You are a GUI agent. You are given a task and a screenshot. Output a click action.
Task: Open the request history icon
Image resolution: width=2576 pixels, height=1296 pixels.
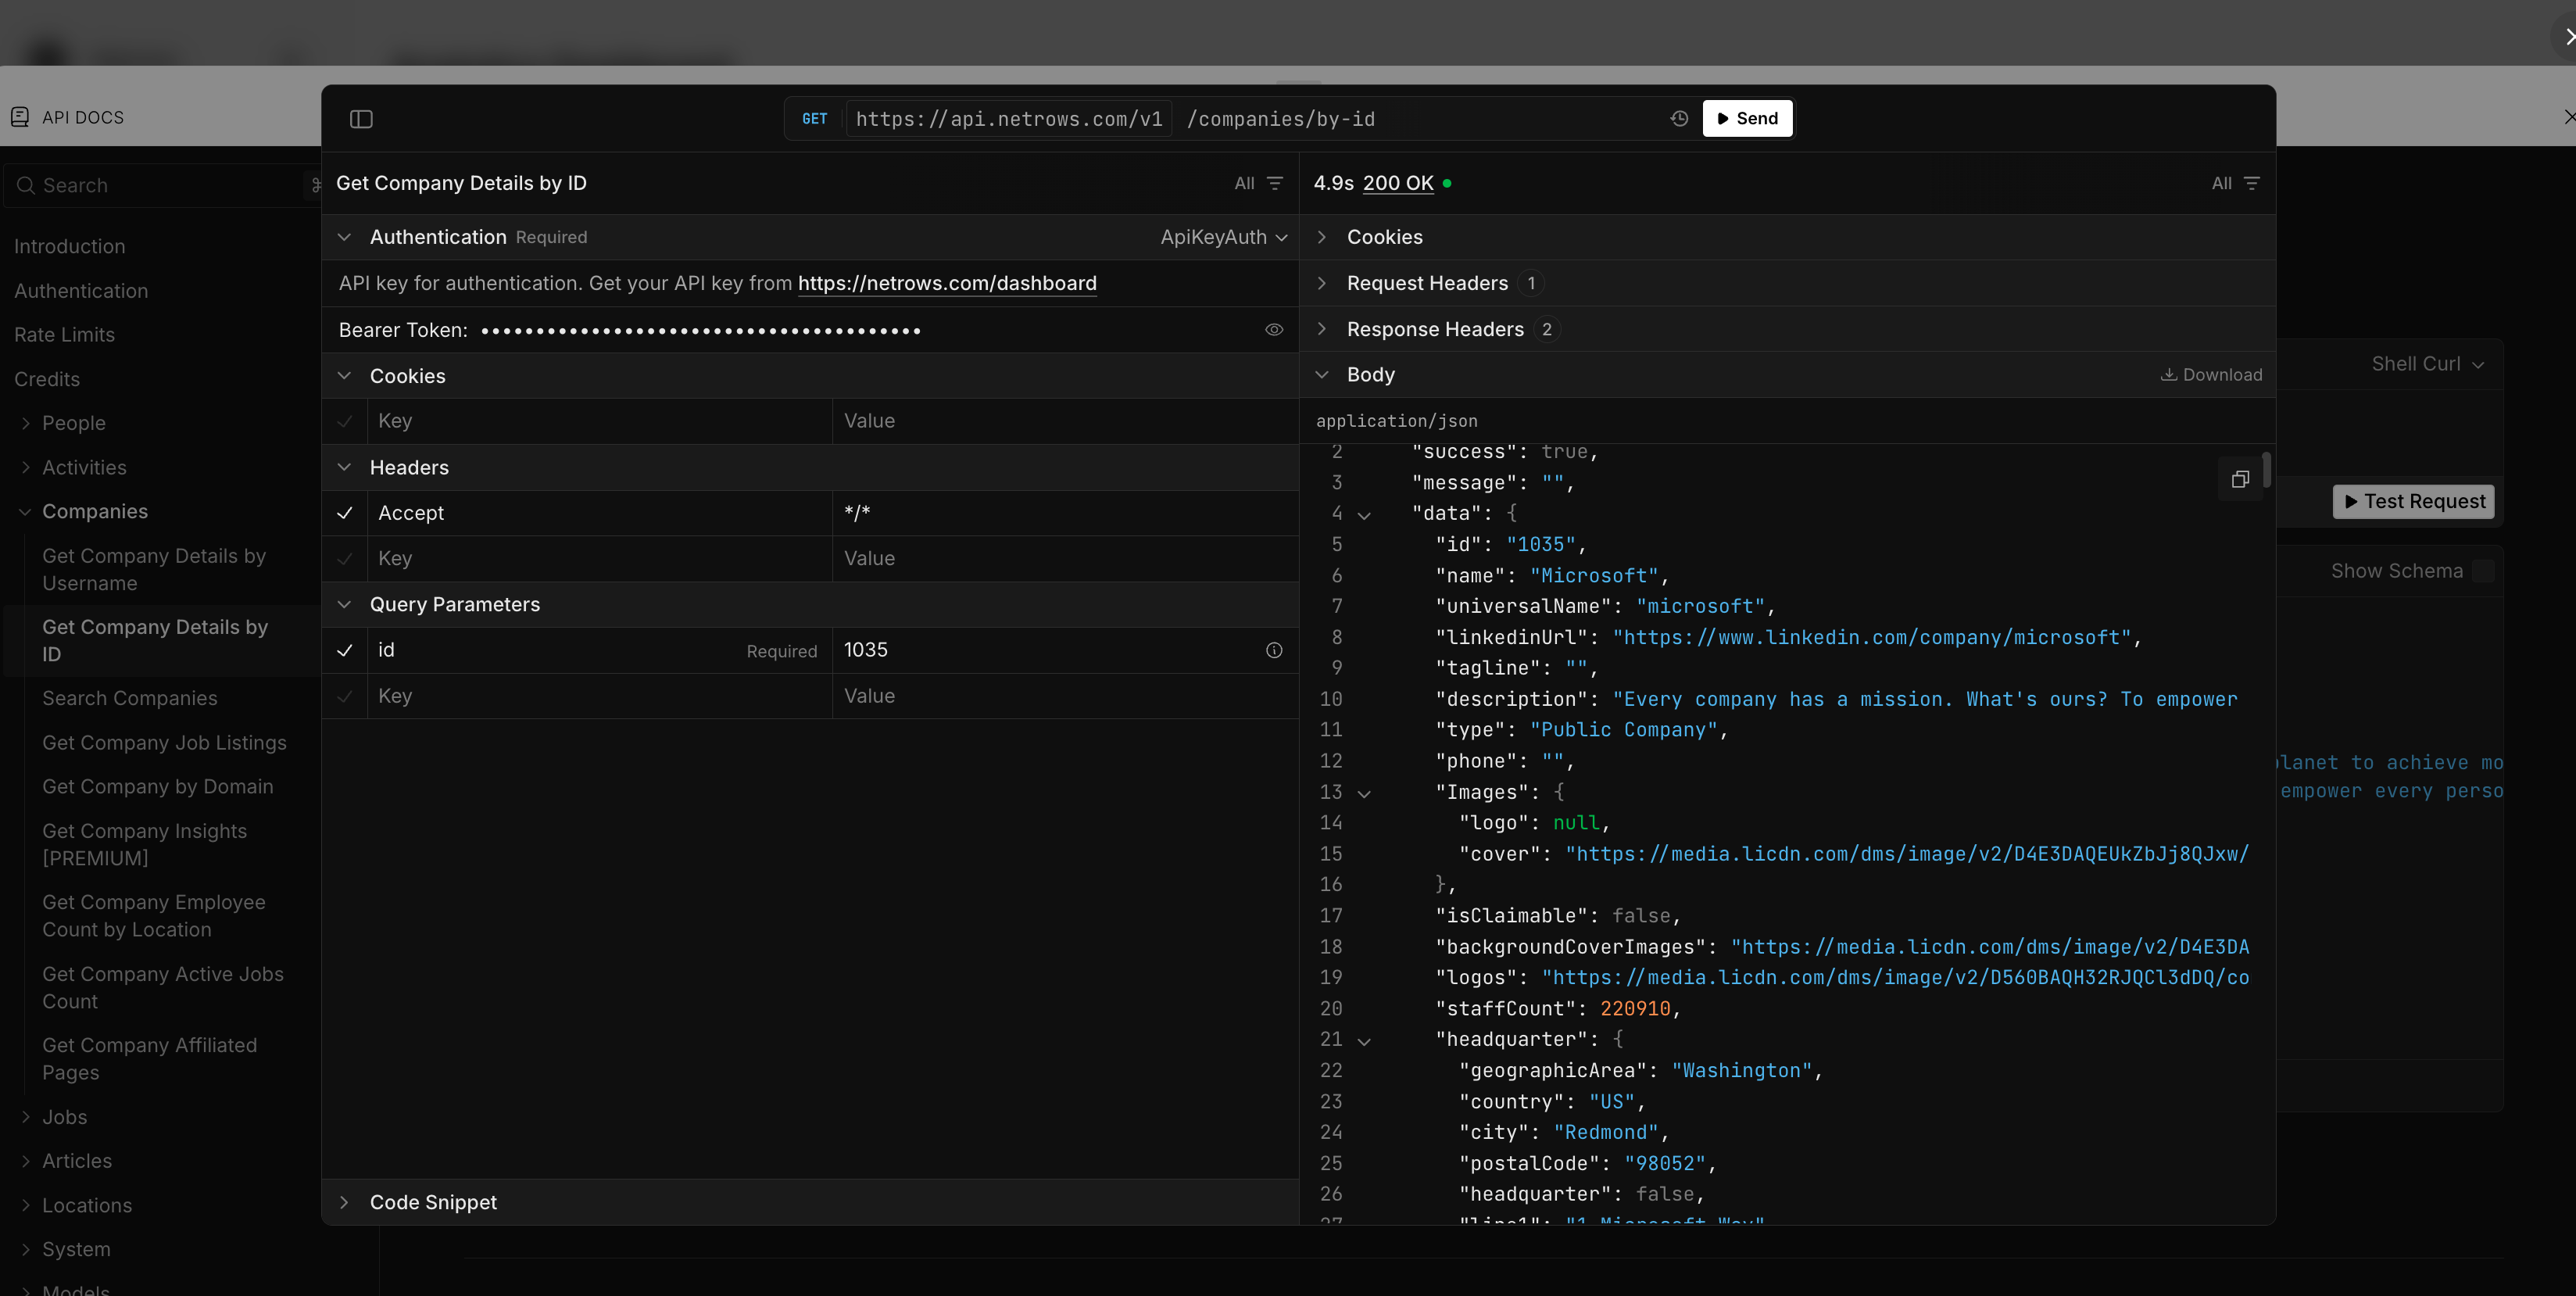tap(1677, 118)
